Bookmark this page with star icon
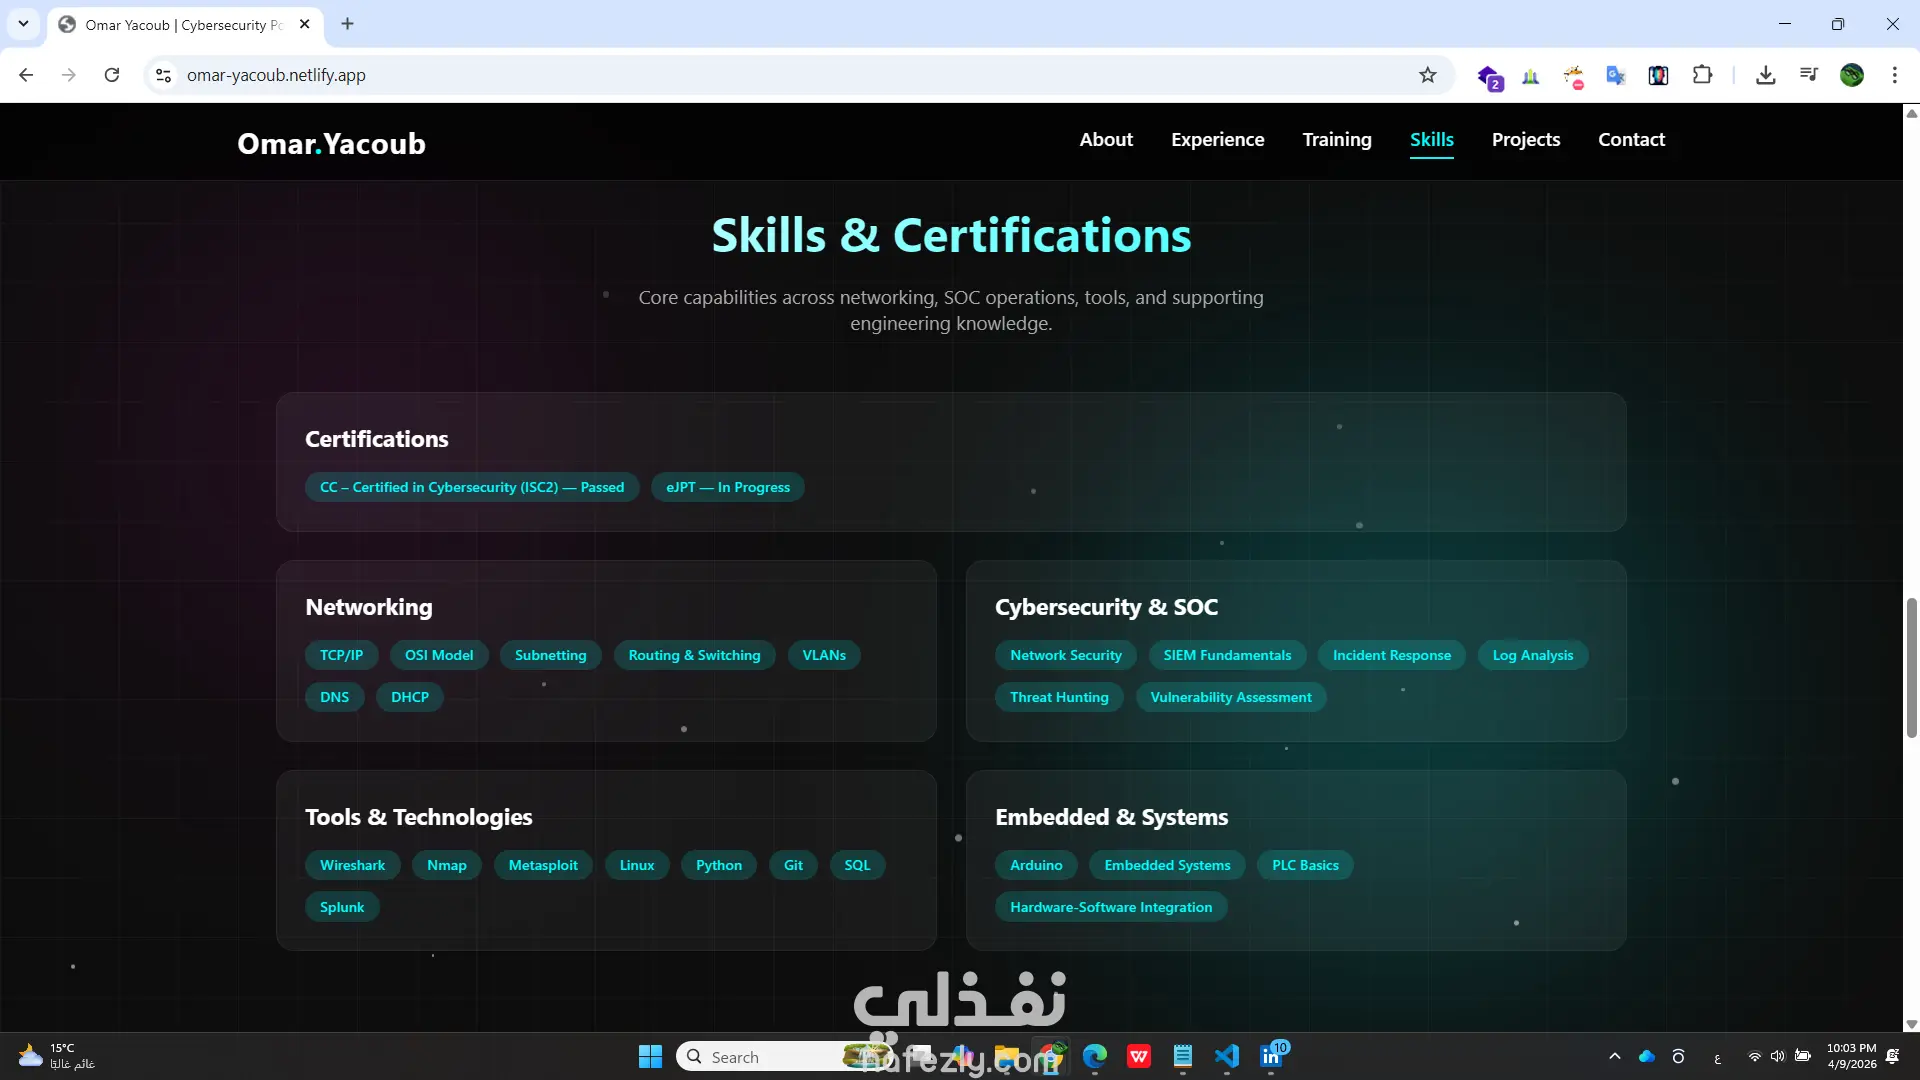Screen dimensions: 1920x1080 [x=1427, y=75]
